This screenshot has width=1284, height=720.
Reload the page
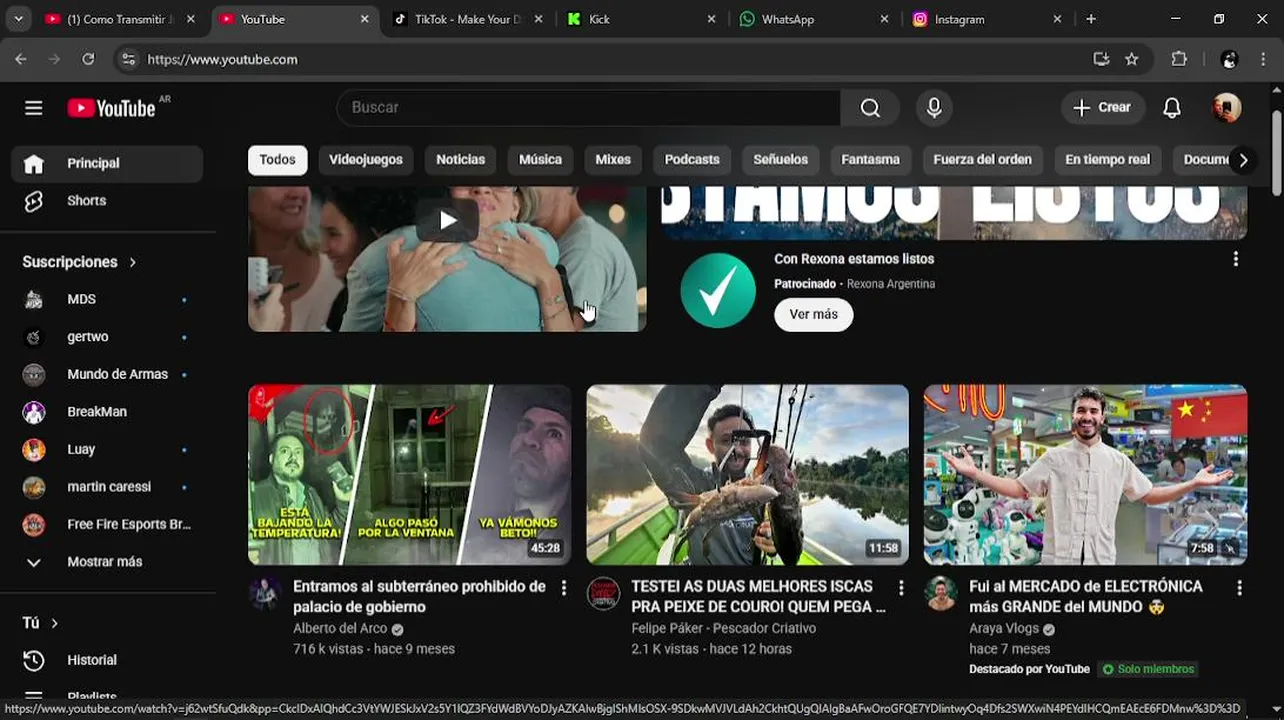[88, 59]
